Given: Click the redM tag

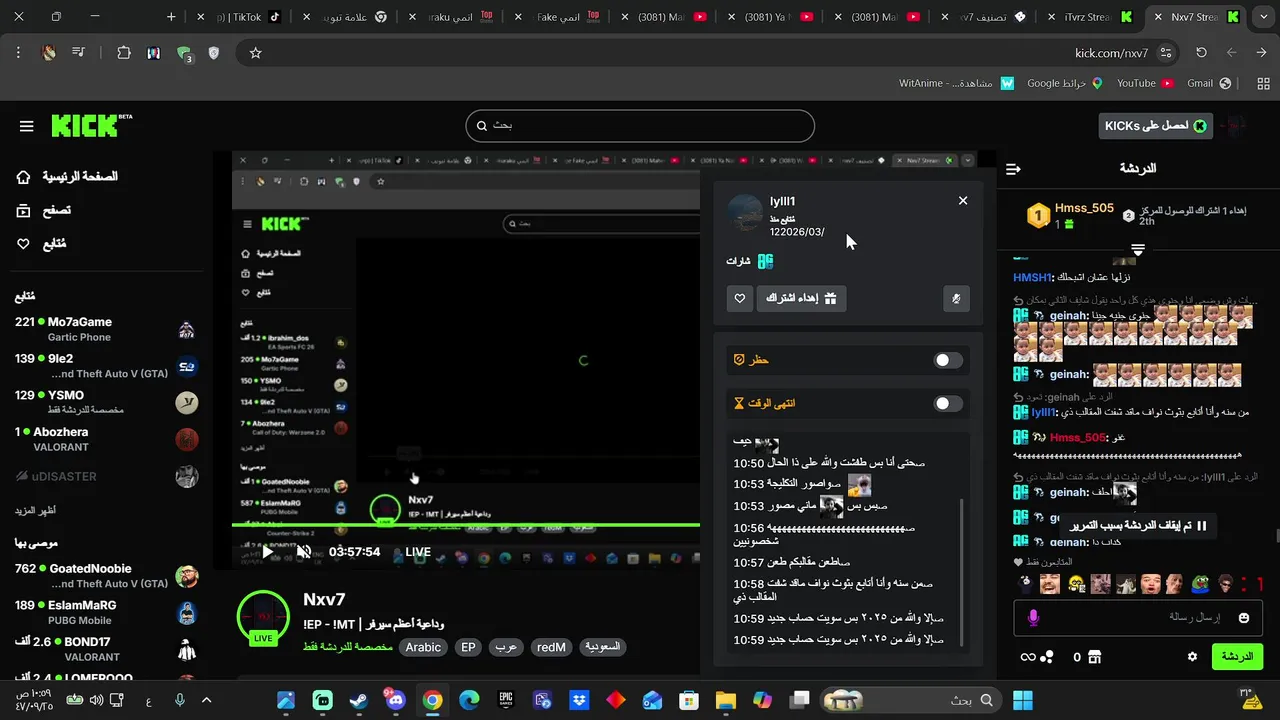Looking at the screenshot, I should pyautogui.click(x=551, y=647).
